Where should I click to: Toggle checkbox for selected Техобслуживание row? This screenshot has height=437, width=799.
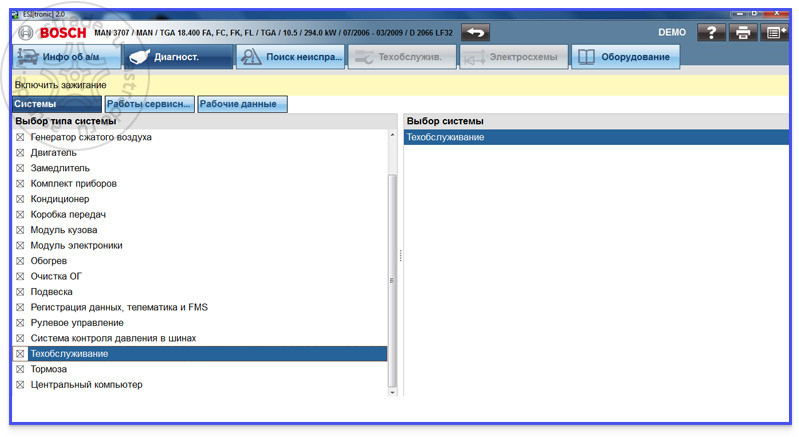click(x=20, y=353)
